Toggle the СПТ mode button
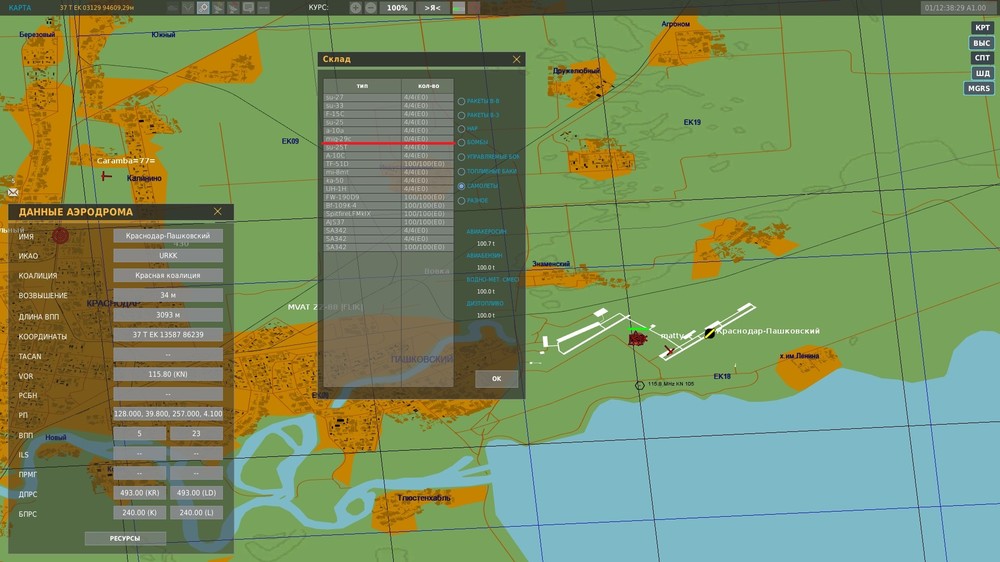Viewport: 1000px width, 562px height. tap(982, 58)
